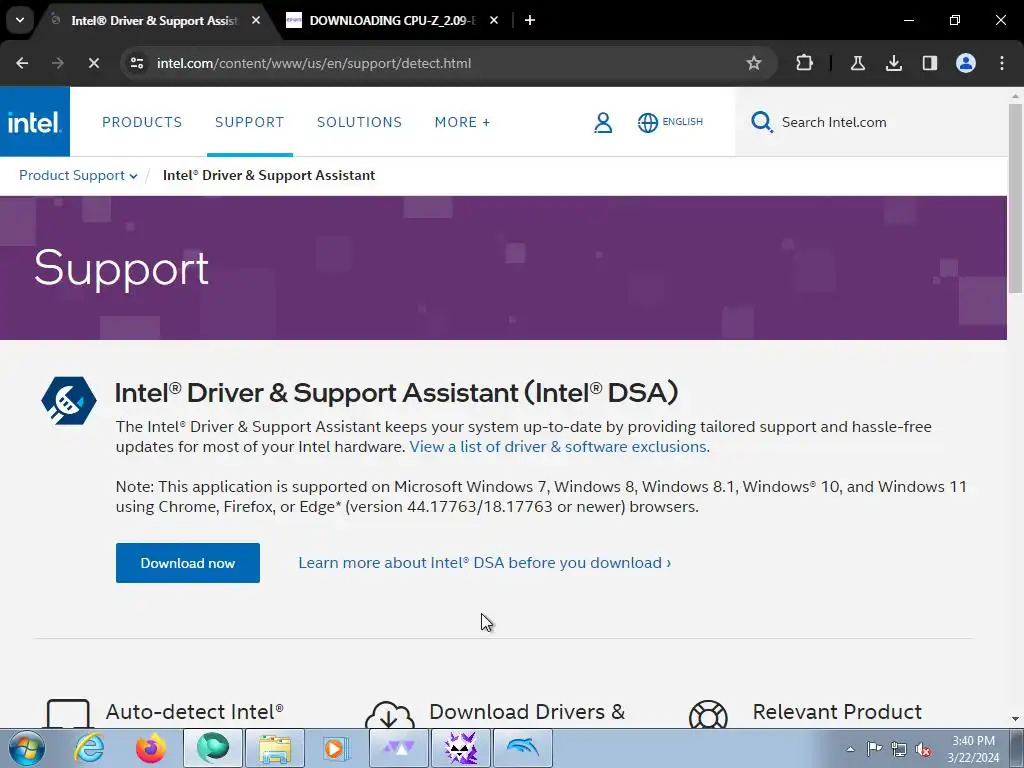Click Download Drivers & heading

click(527, 711)
